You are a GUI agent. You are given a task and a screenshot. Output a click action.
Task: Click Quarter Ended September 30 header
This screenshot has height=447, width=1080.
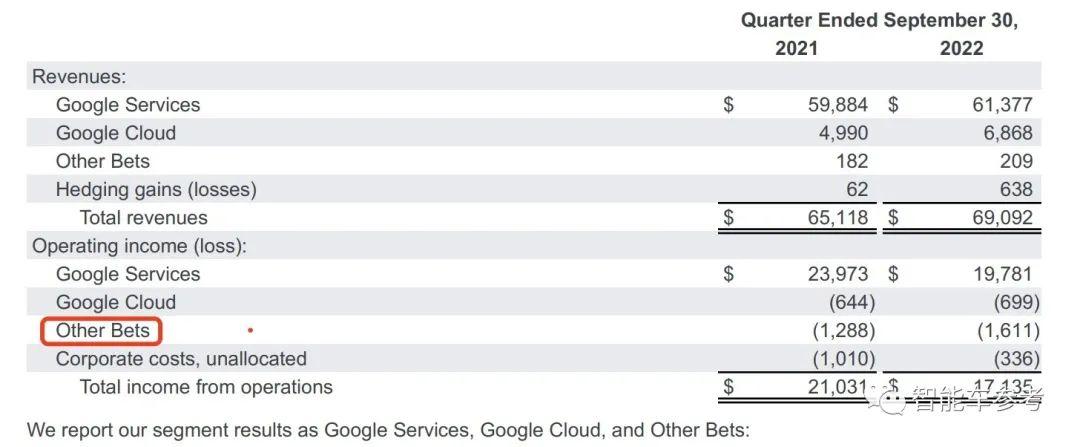pos(879,21)
